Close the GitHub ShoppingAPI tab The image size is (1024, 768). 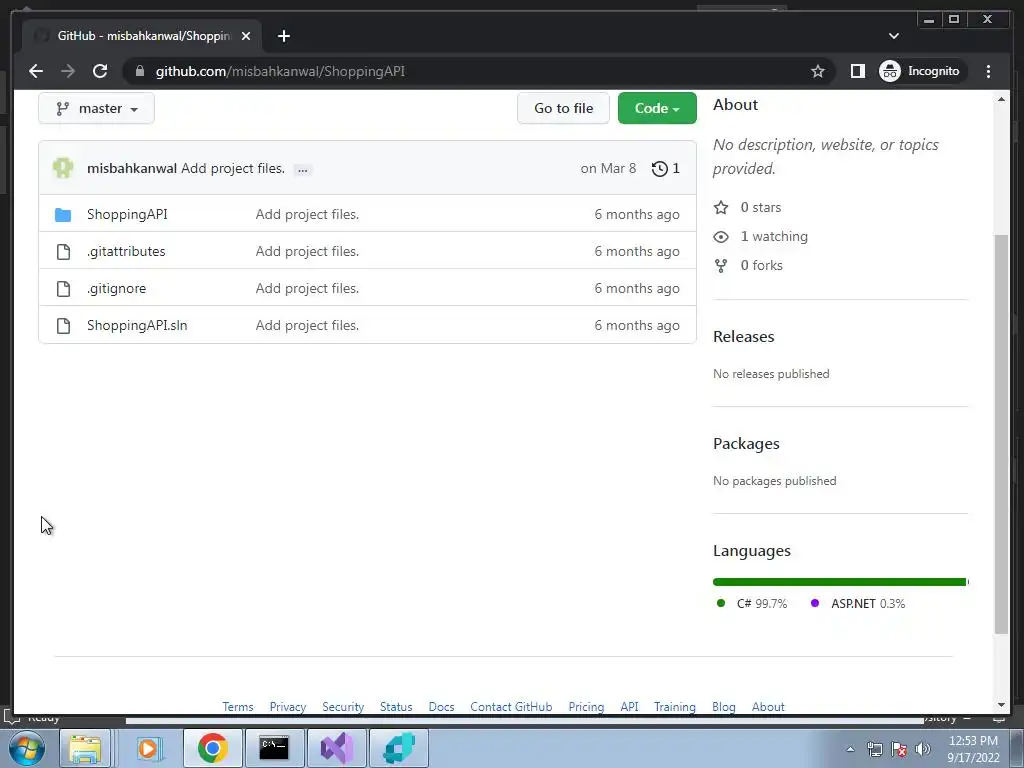(x=246, y=36)
